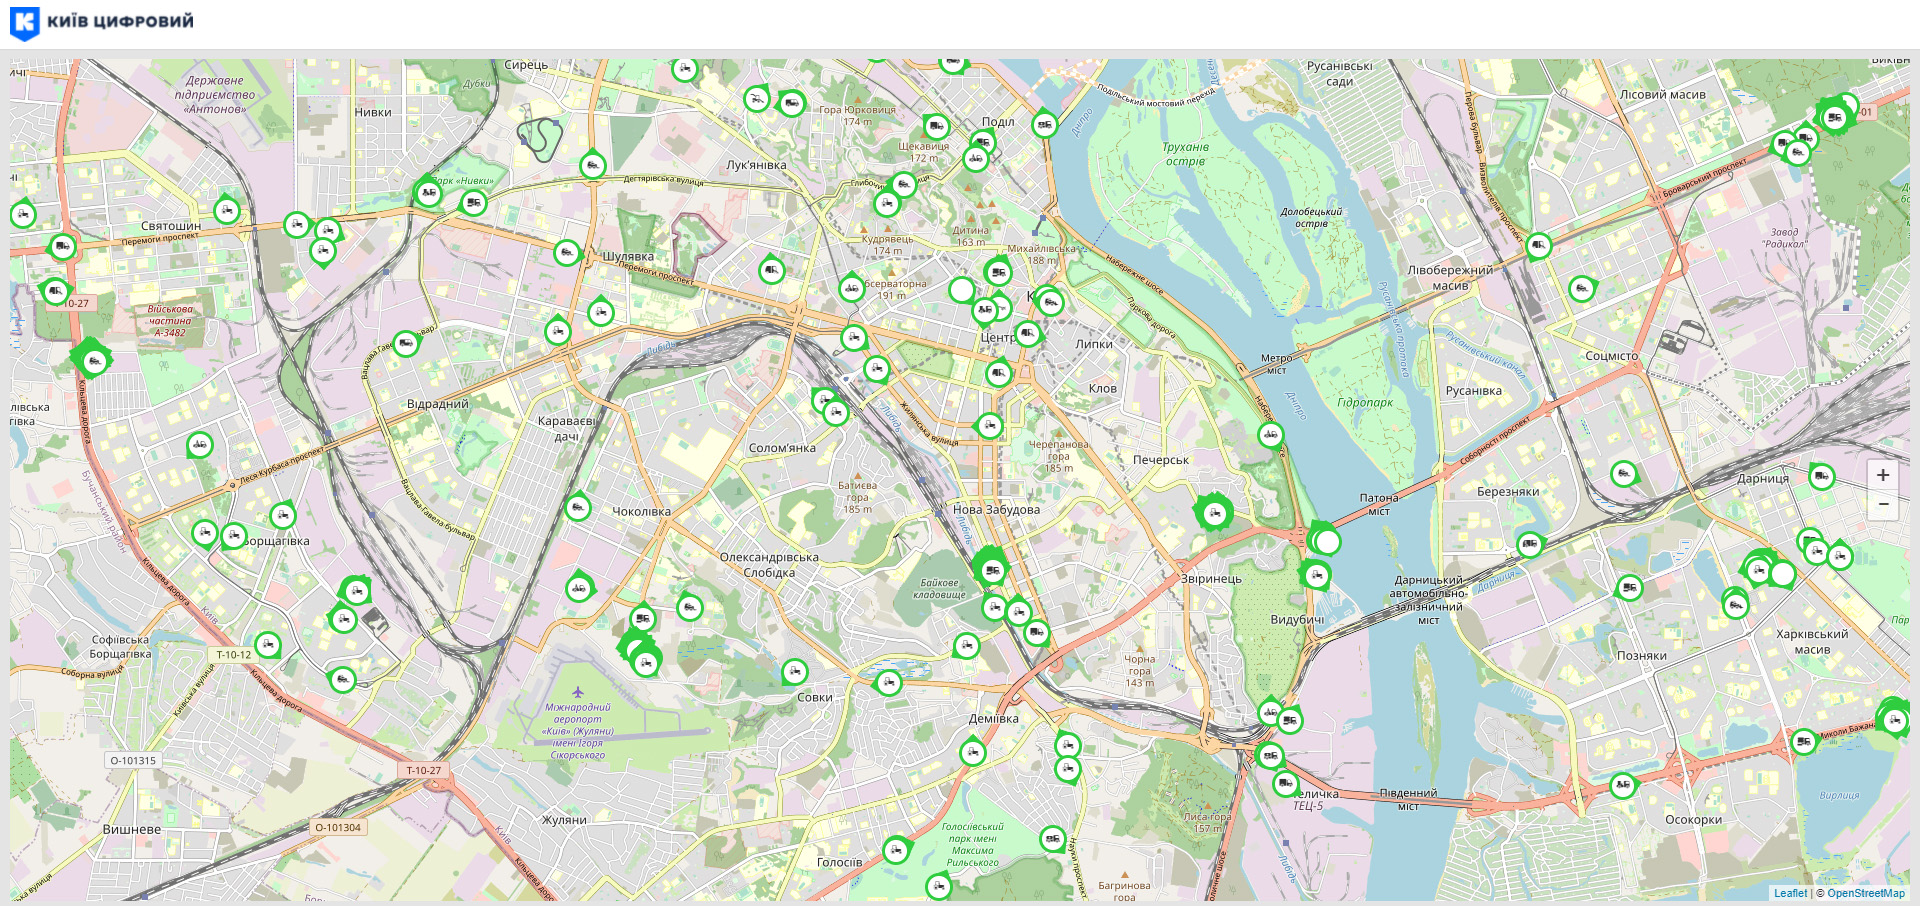
Task: Select the marker directly above Совки label
Action: click(794, 671)
